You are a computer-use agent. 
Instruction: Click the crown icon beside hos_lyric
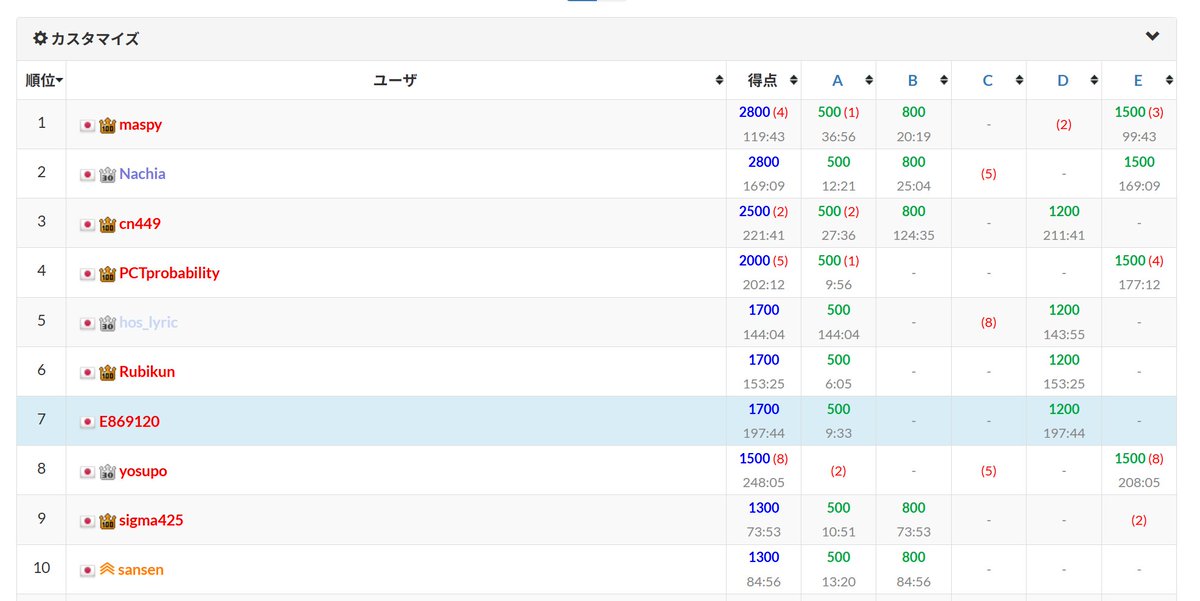(x=105, y=323)
